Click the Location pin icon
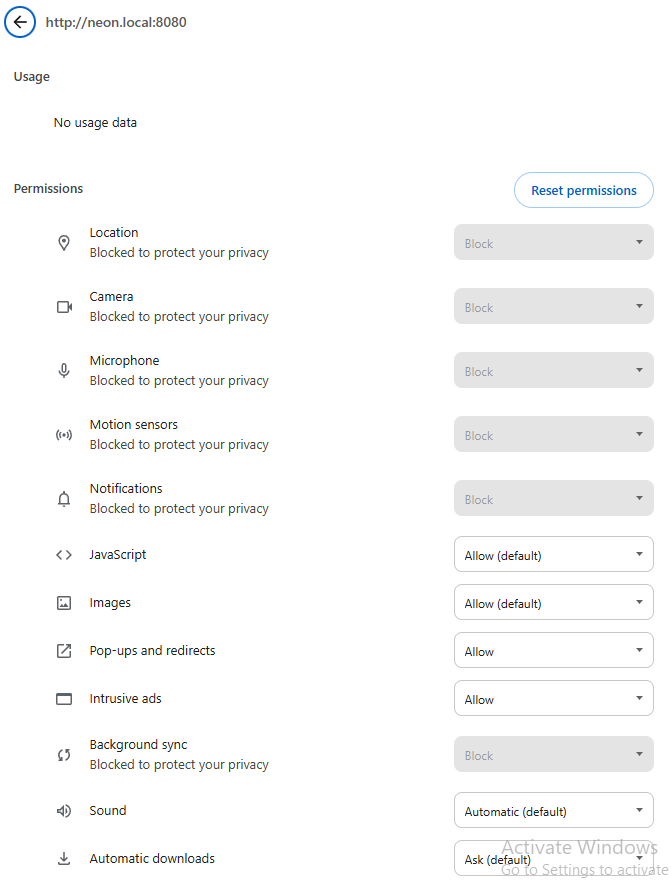The height and width of the screenshot is (880, 671). (64, 242)
